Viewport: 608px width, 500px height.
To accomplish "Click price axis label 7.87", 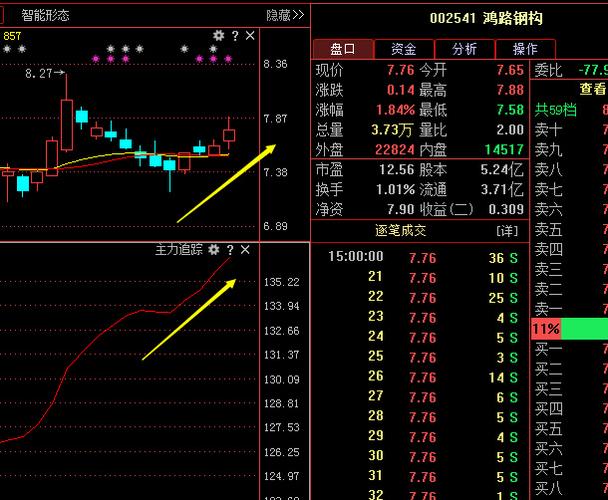I will point(275,119).
